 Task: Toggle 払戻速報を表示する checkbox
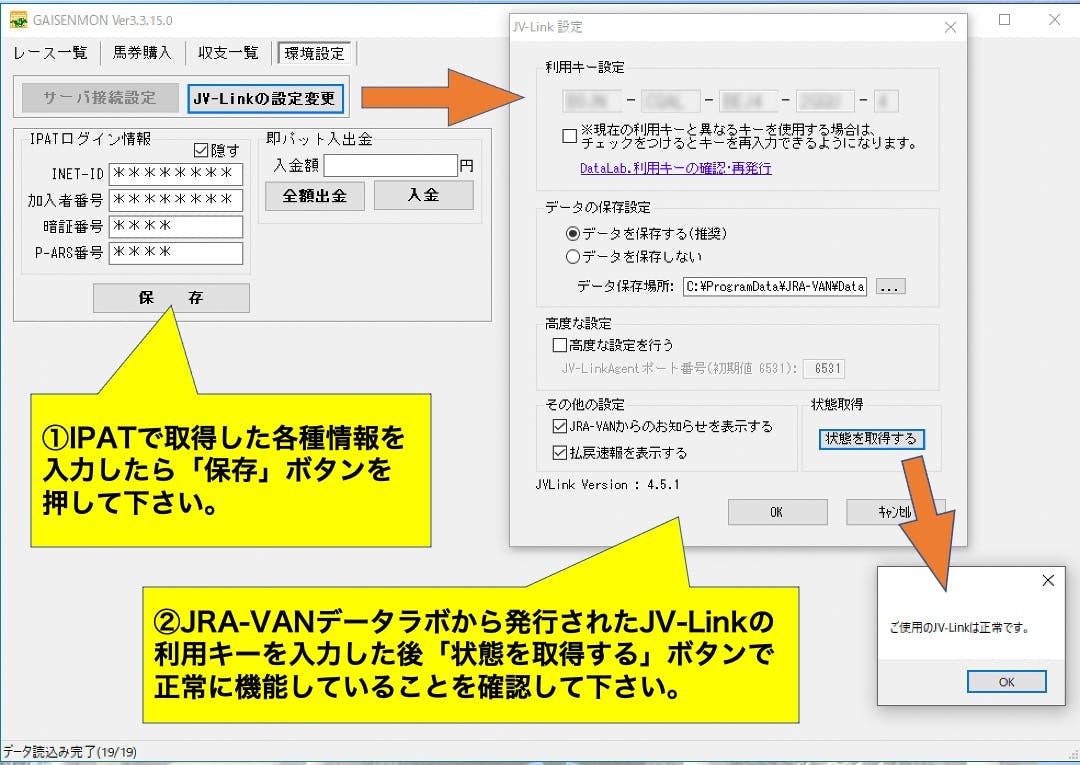[x=560, y=453]
